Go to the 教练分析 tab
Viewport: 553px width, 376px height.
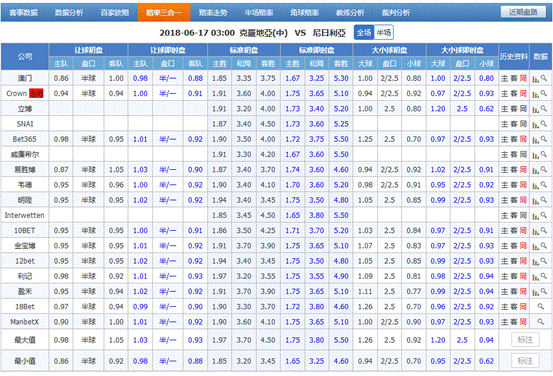point(350,13)
